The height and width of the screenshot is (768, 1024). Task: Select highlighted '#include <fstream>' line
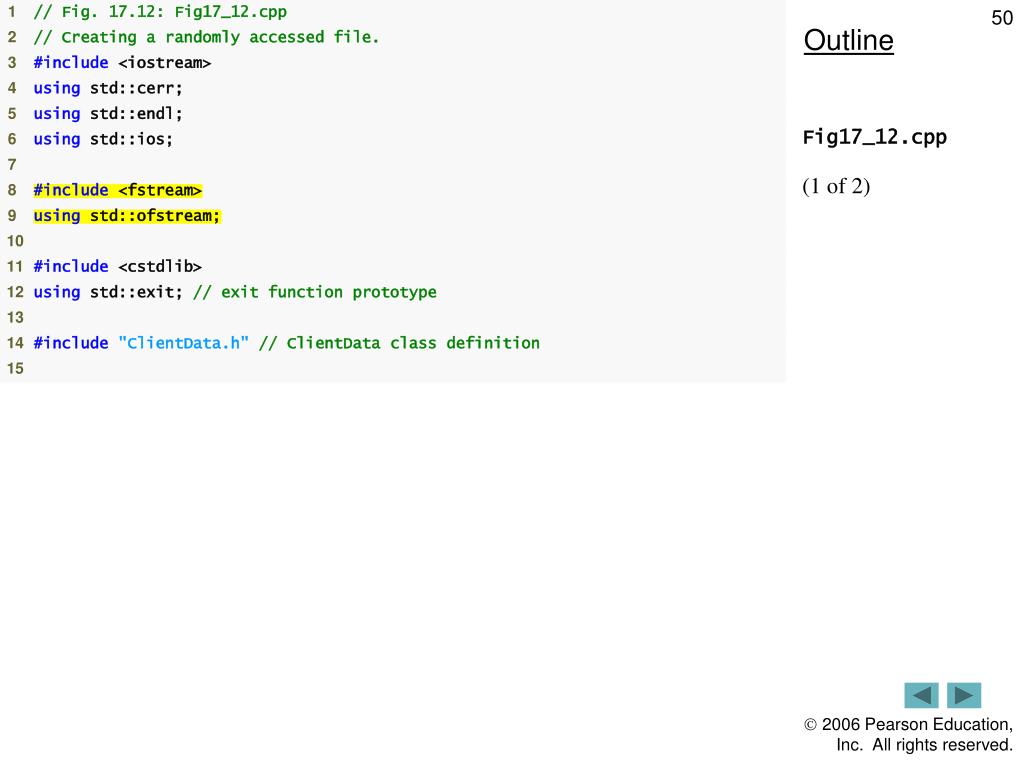(118, 190)
